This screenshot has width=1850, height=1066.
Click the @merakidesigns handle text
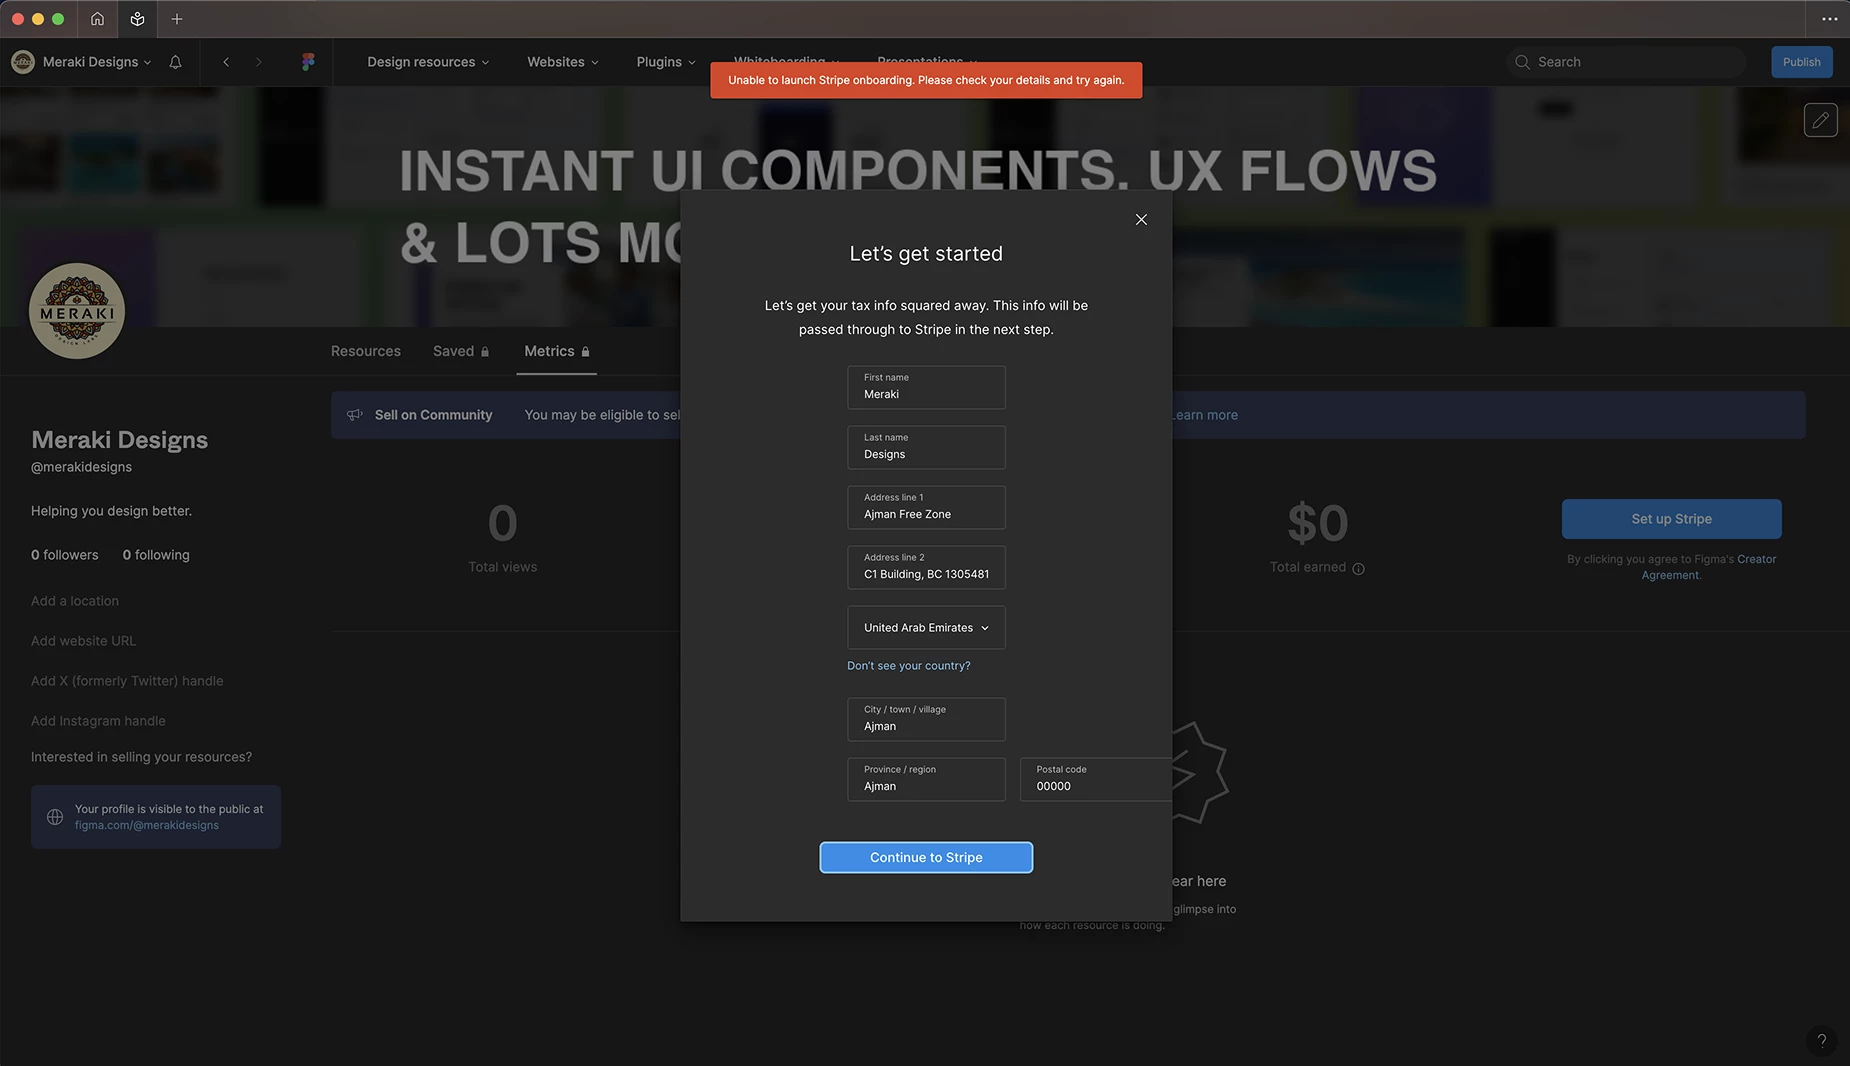[x=81, y=467]
